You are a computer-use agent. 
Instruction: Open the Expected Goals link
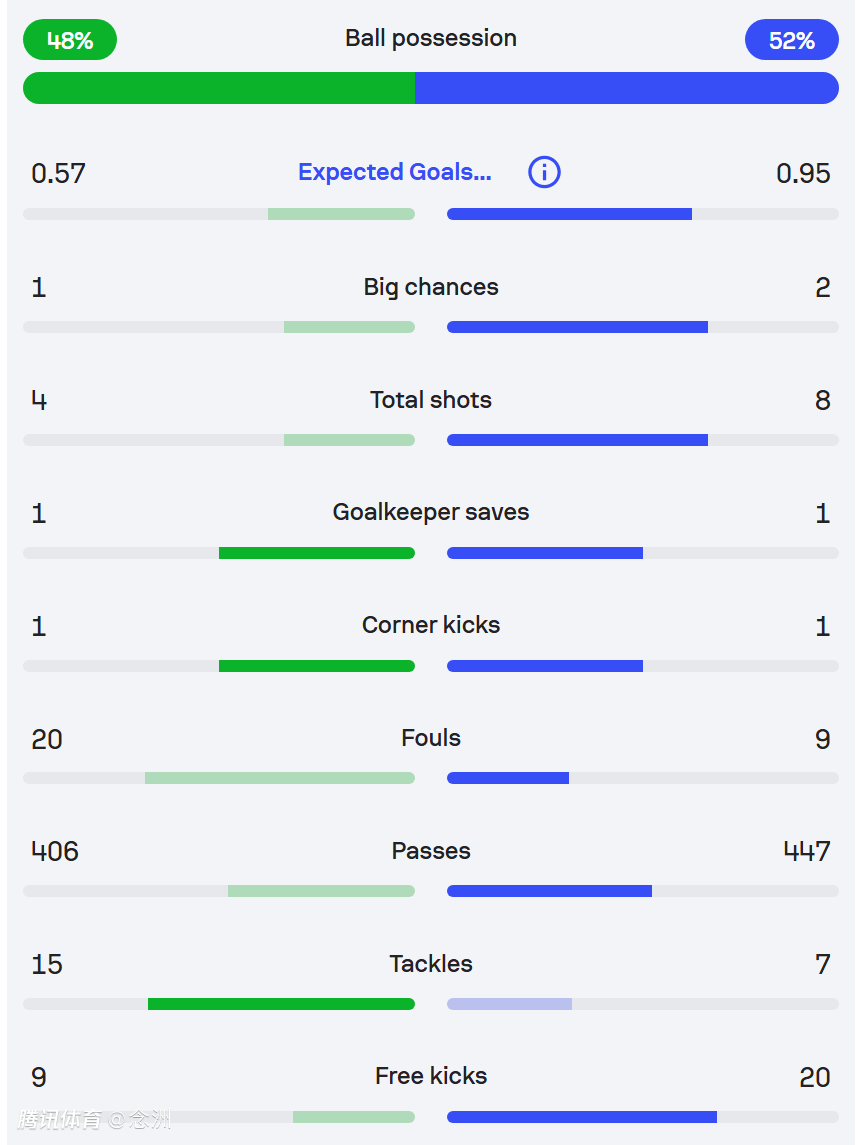[395, 172]
